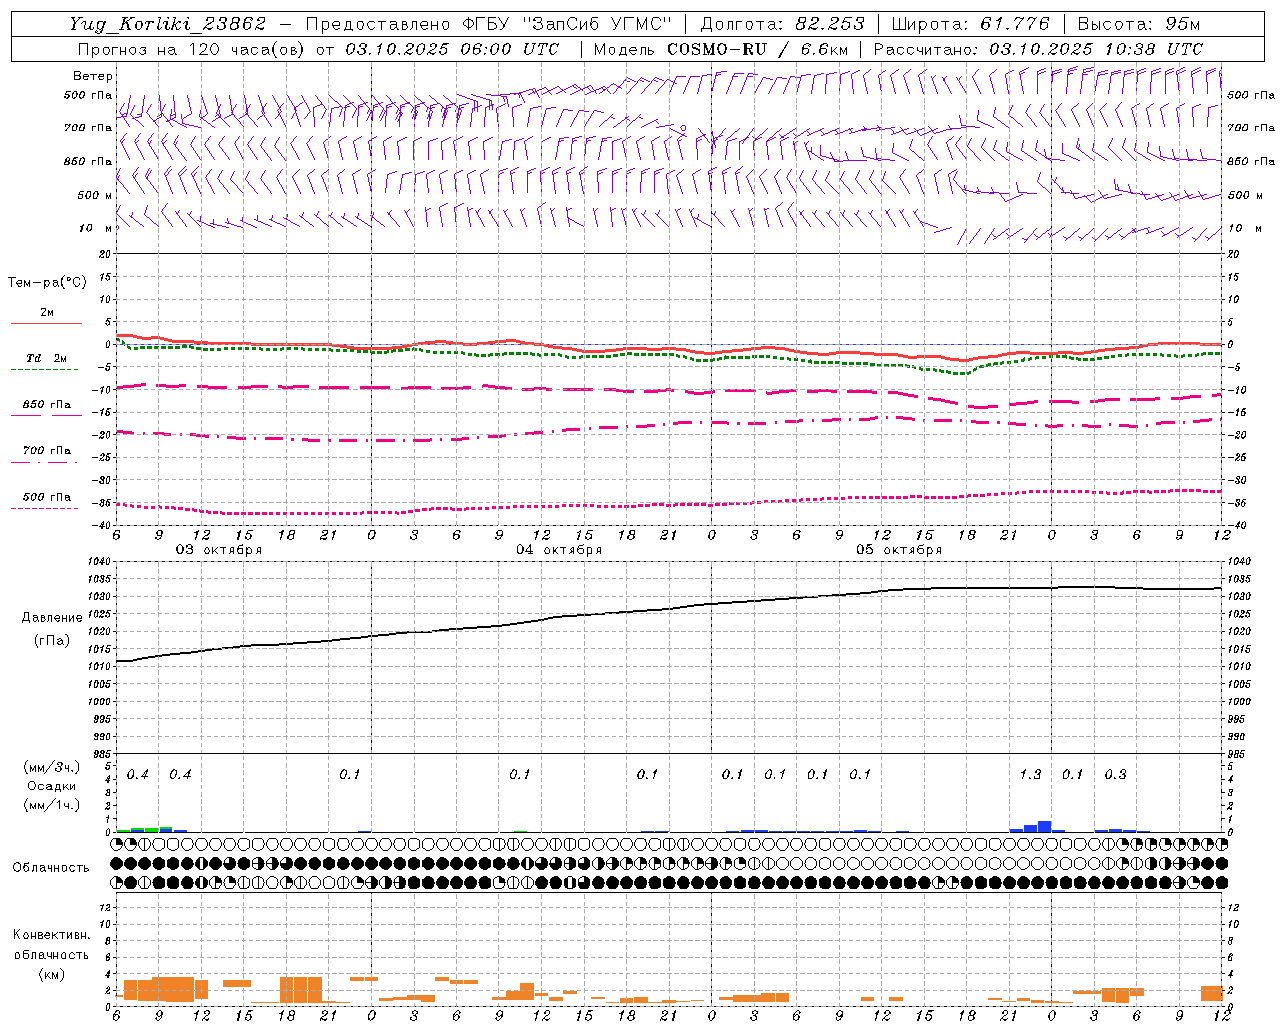The height and width of the screenshot is (1024, 1280).
Task: Click Прогноз на 120 часа(ов) text
Action: point(192,49)
